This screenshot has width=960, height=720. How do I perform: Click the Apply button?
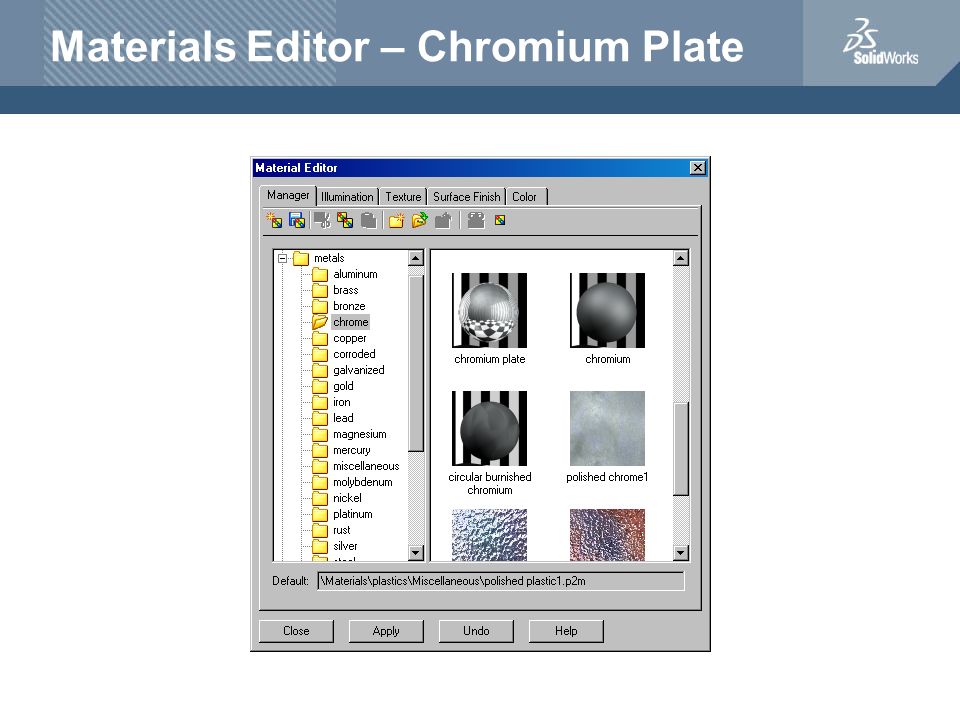click(386, 631)
